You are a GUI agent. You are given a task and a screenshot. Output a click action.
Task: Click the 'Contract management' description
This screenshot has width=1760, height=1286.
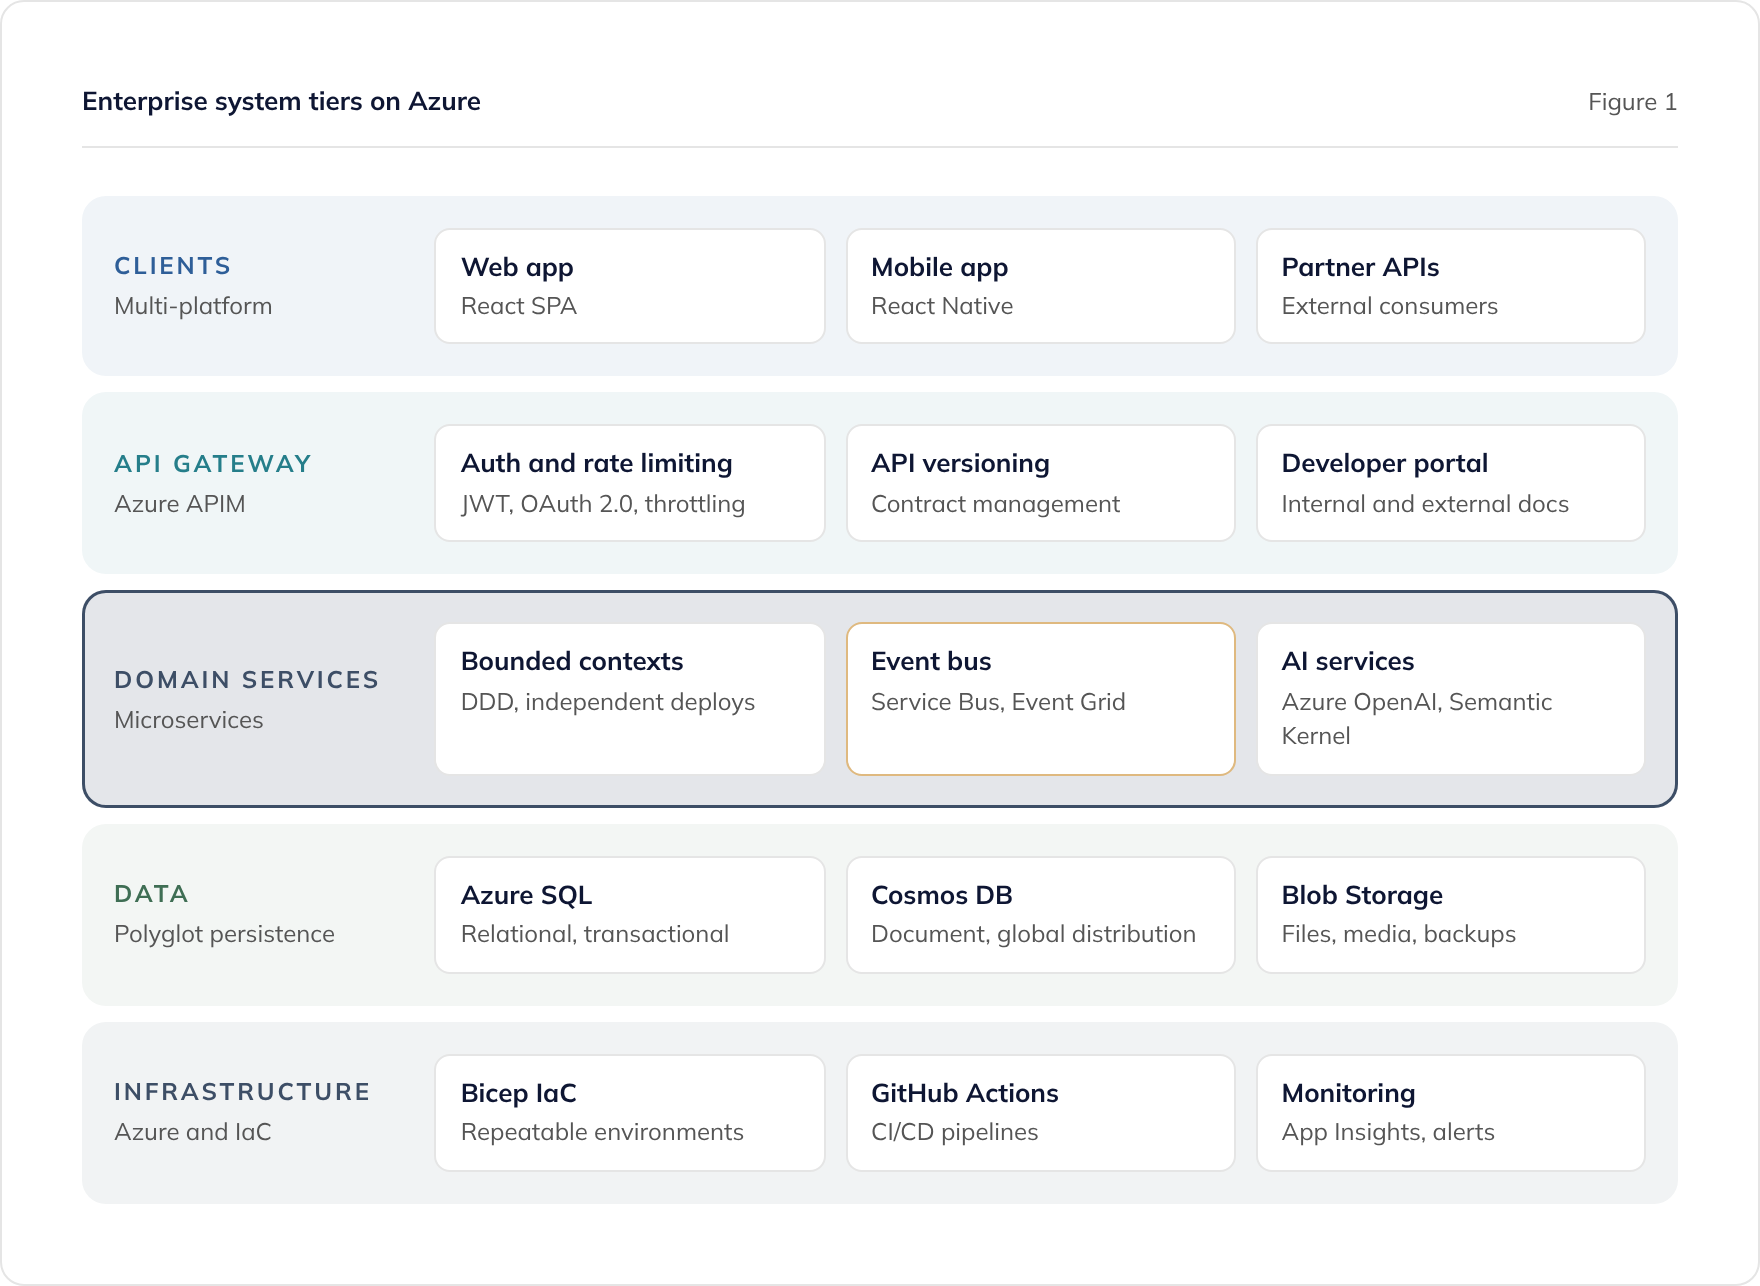[x=995, y=504]
